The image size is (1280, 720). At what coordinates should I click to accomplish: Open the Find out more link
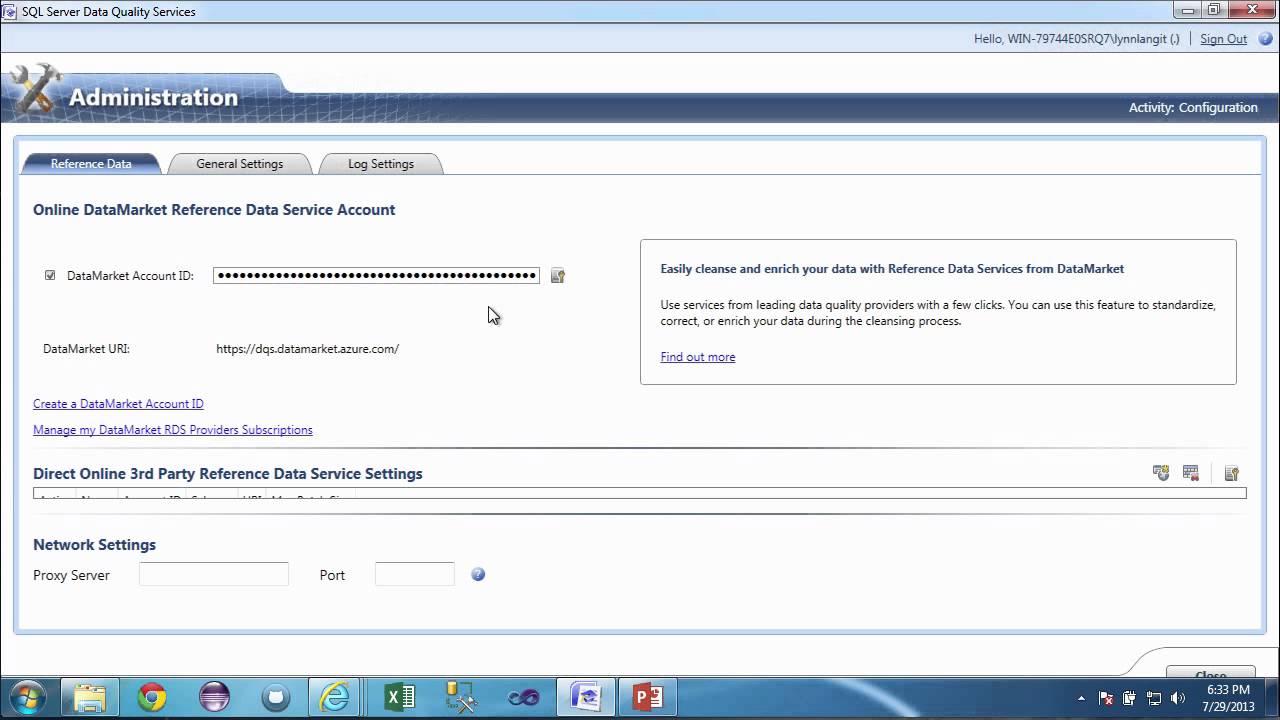(x=698, y=357)
